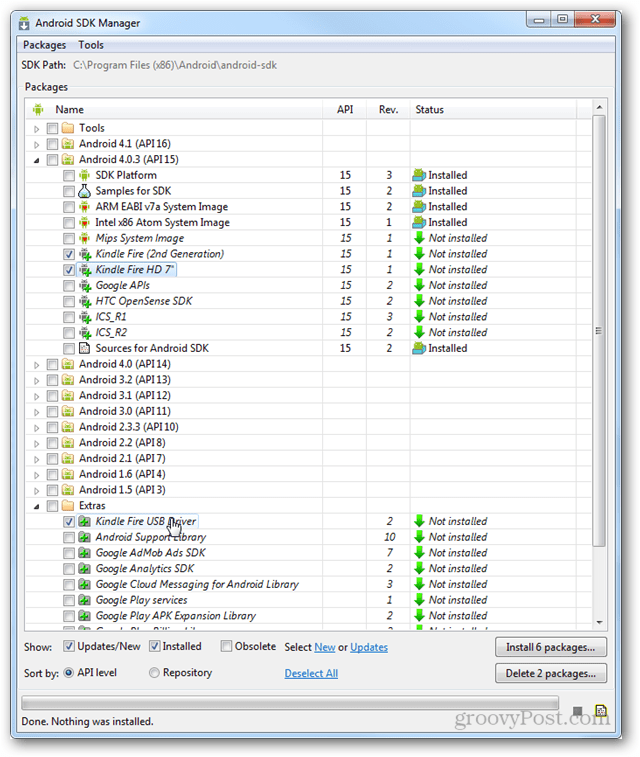Click the SDK Platform android icon
Image resolution: width=640 pixels, height=757 pixels.
pos(84,175)
